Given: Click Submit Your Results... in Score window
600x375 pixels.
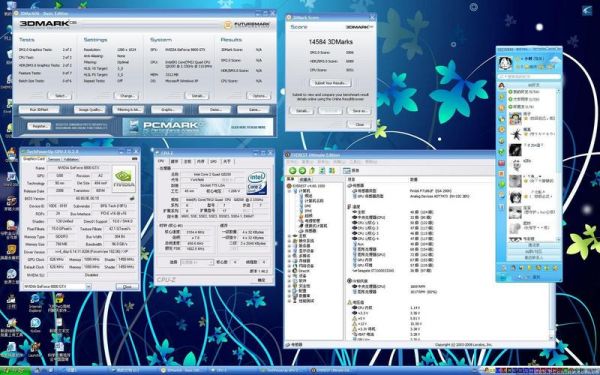Looking at the screenshot, I should click(x=330, y=83).
